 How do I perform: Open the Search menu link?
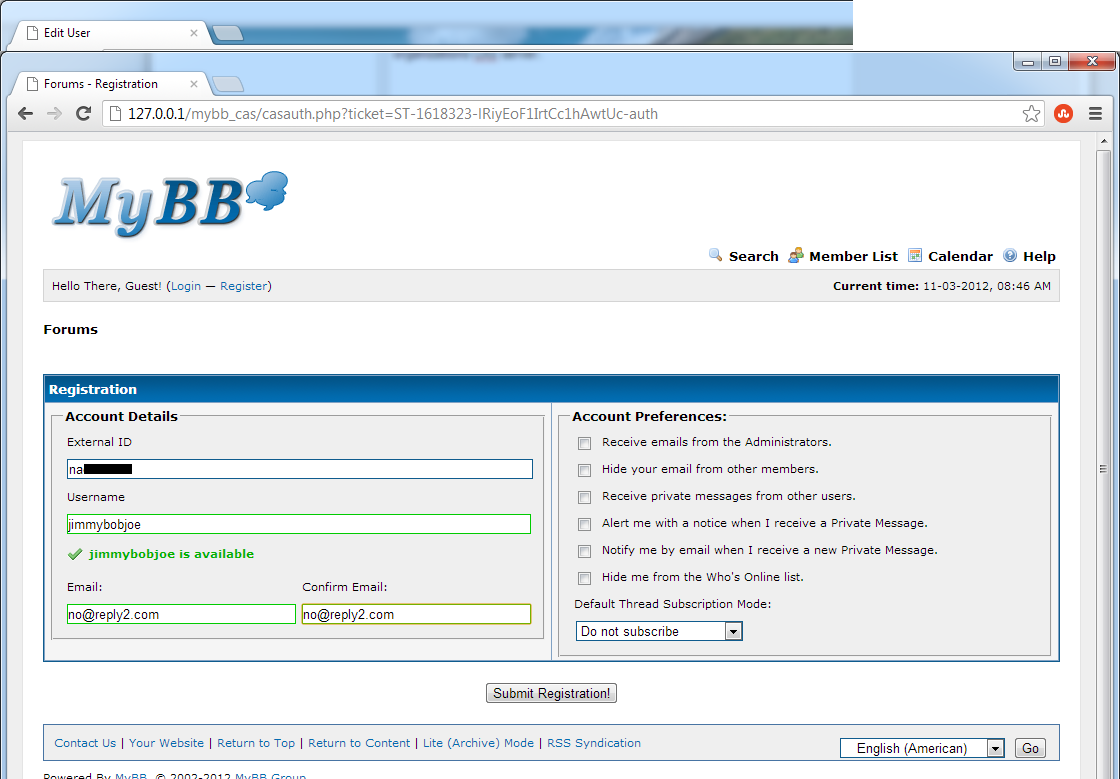coord(753,256)
